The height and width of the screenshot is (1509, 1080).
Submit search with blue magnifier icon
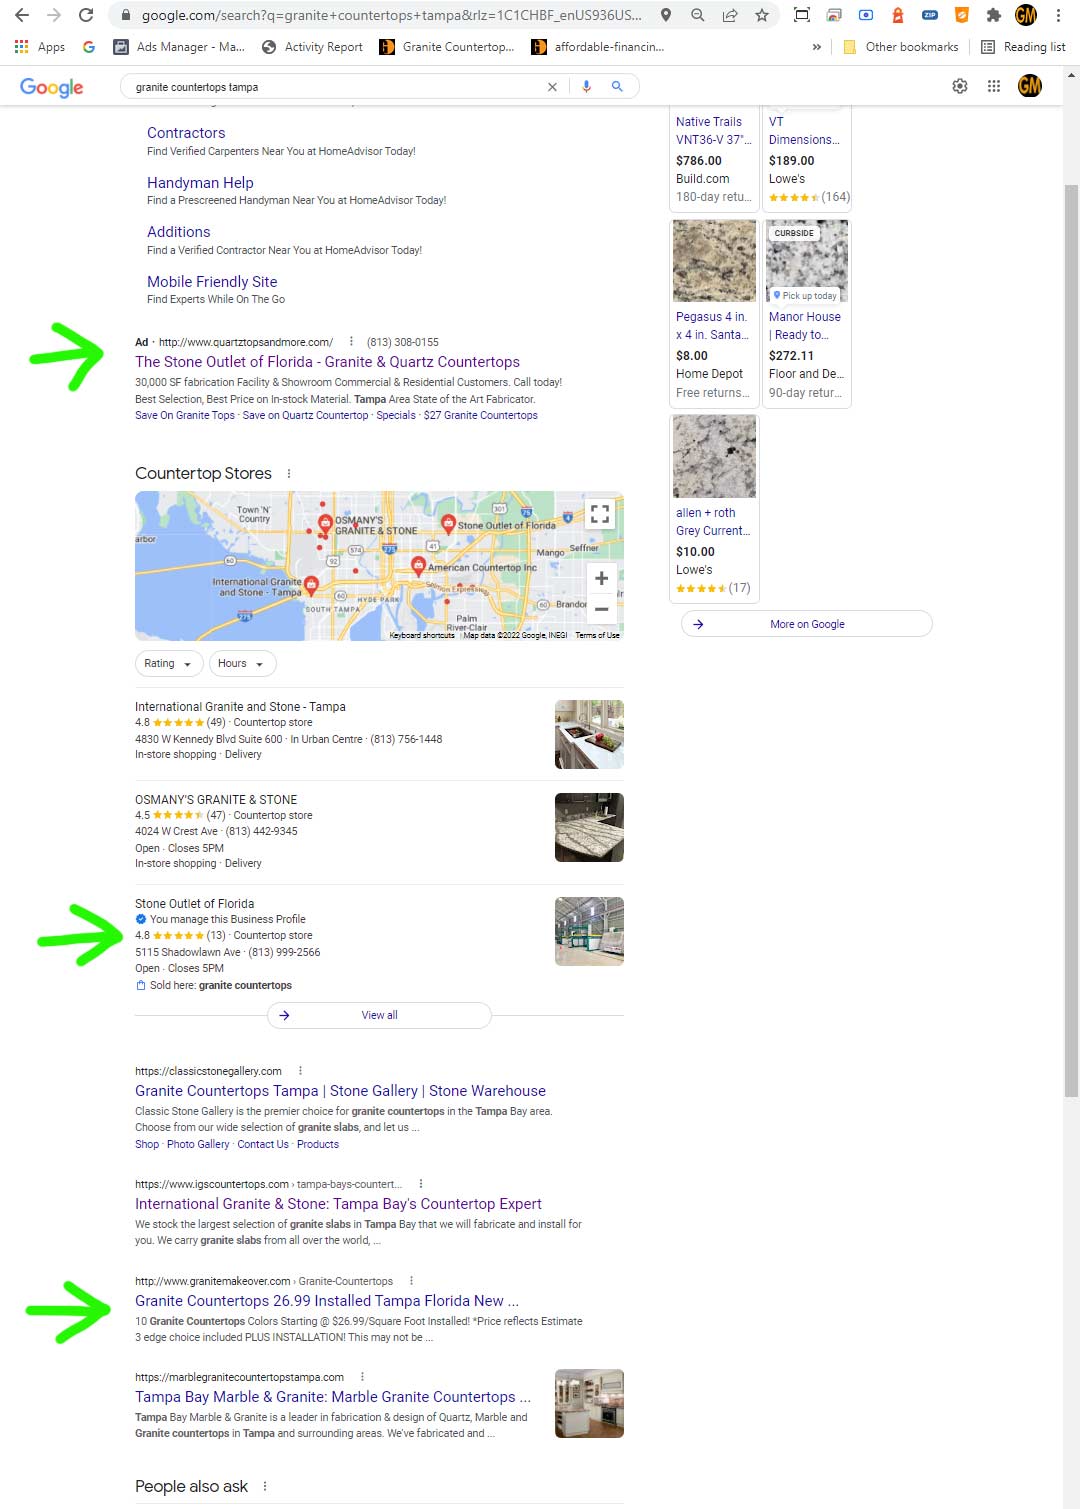[617, 87]
